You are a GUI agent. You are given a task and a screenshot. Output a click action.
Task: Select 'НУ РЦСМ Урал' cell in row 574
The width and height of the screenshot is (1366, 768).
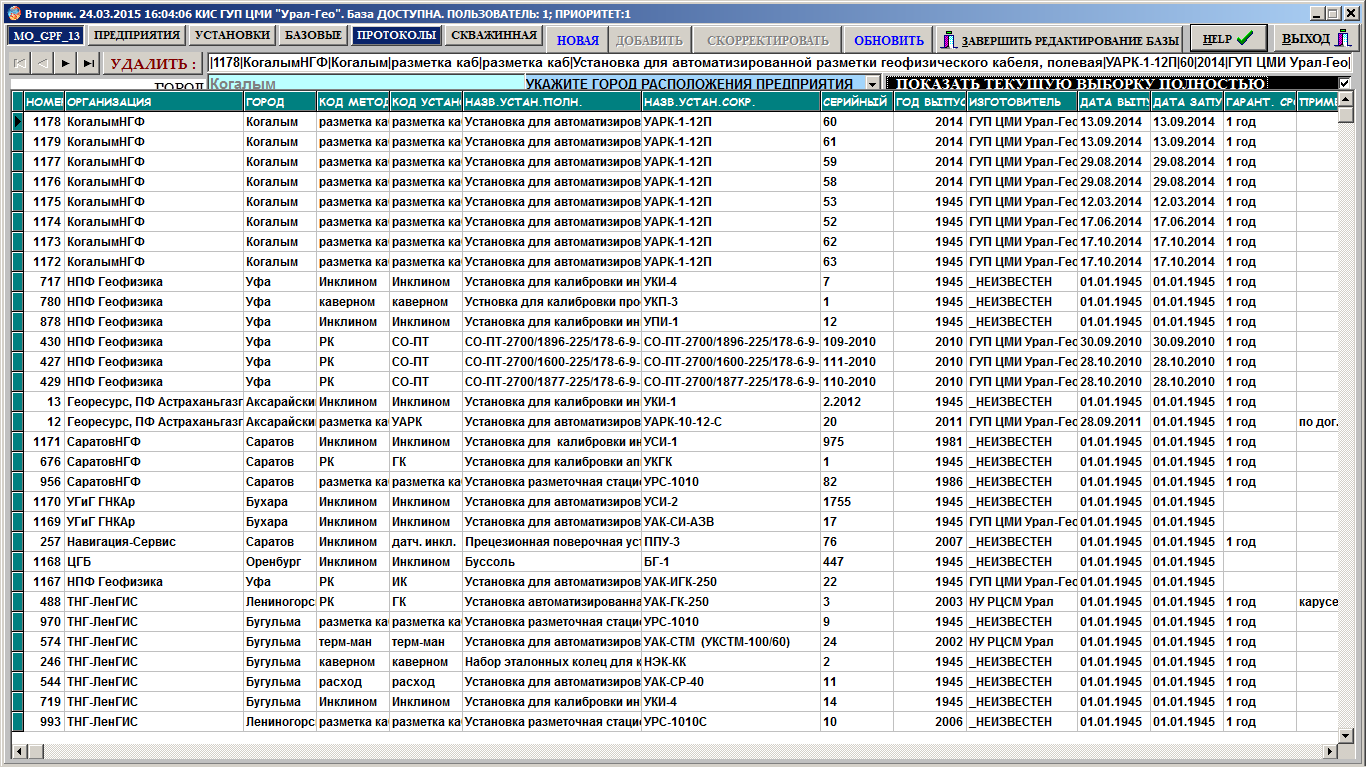point(1021,641)
